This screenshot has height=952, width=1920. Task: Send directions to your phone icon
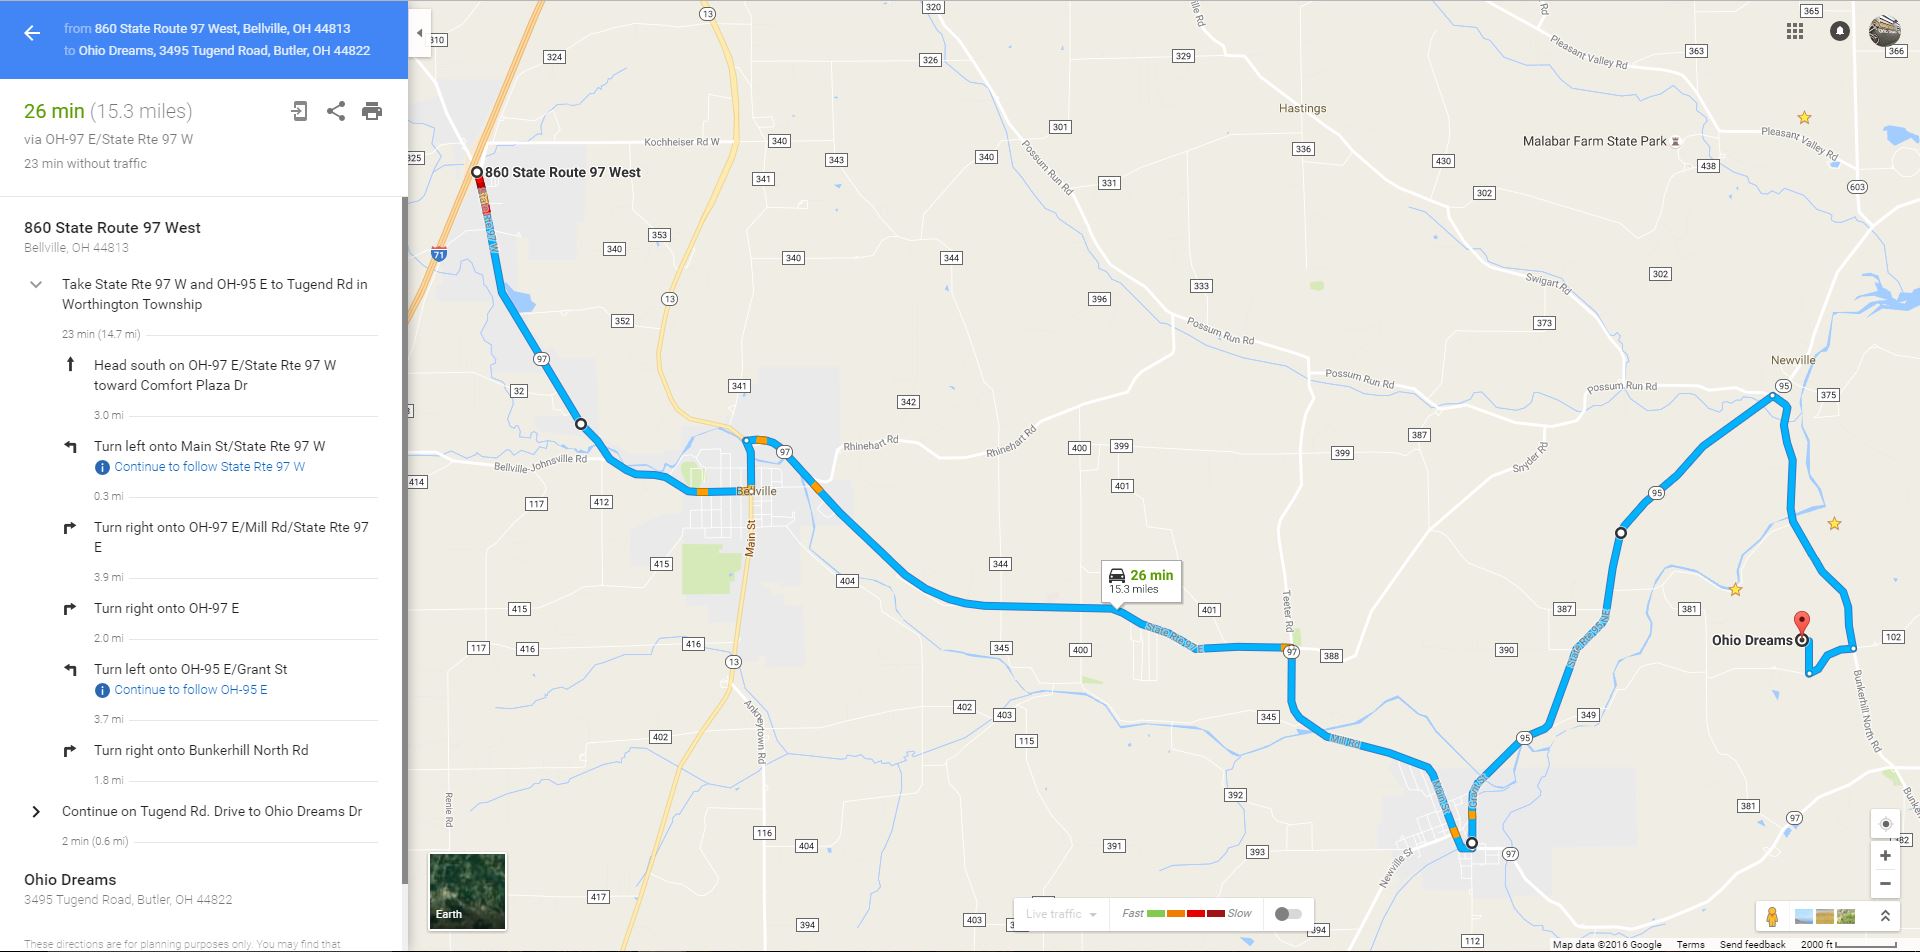[299, 111]
